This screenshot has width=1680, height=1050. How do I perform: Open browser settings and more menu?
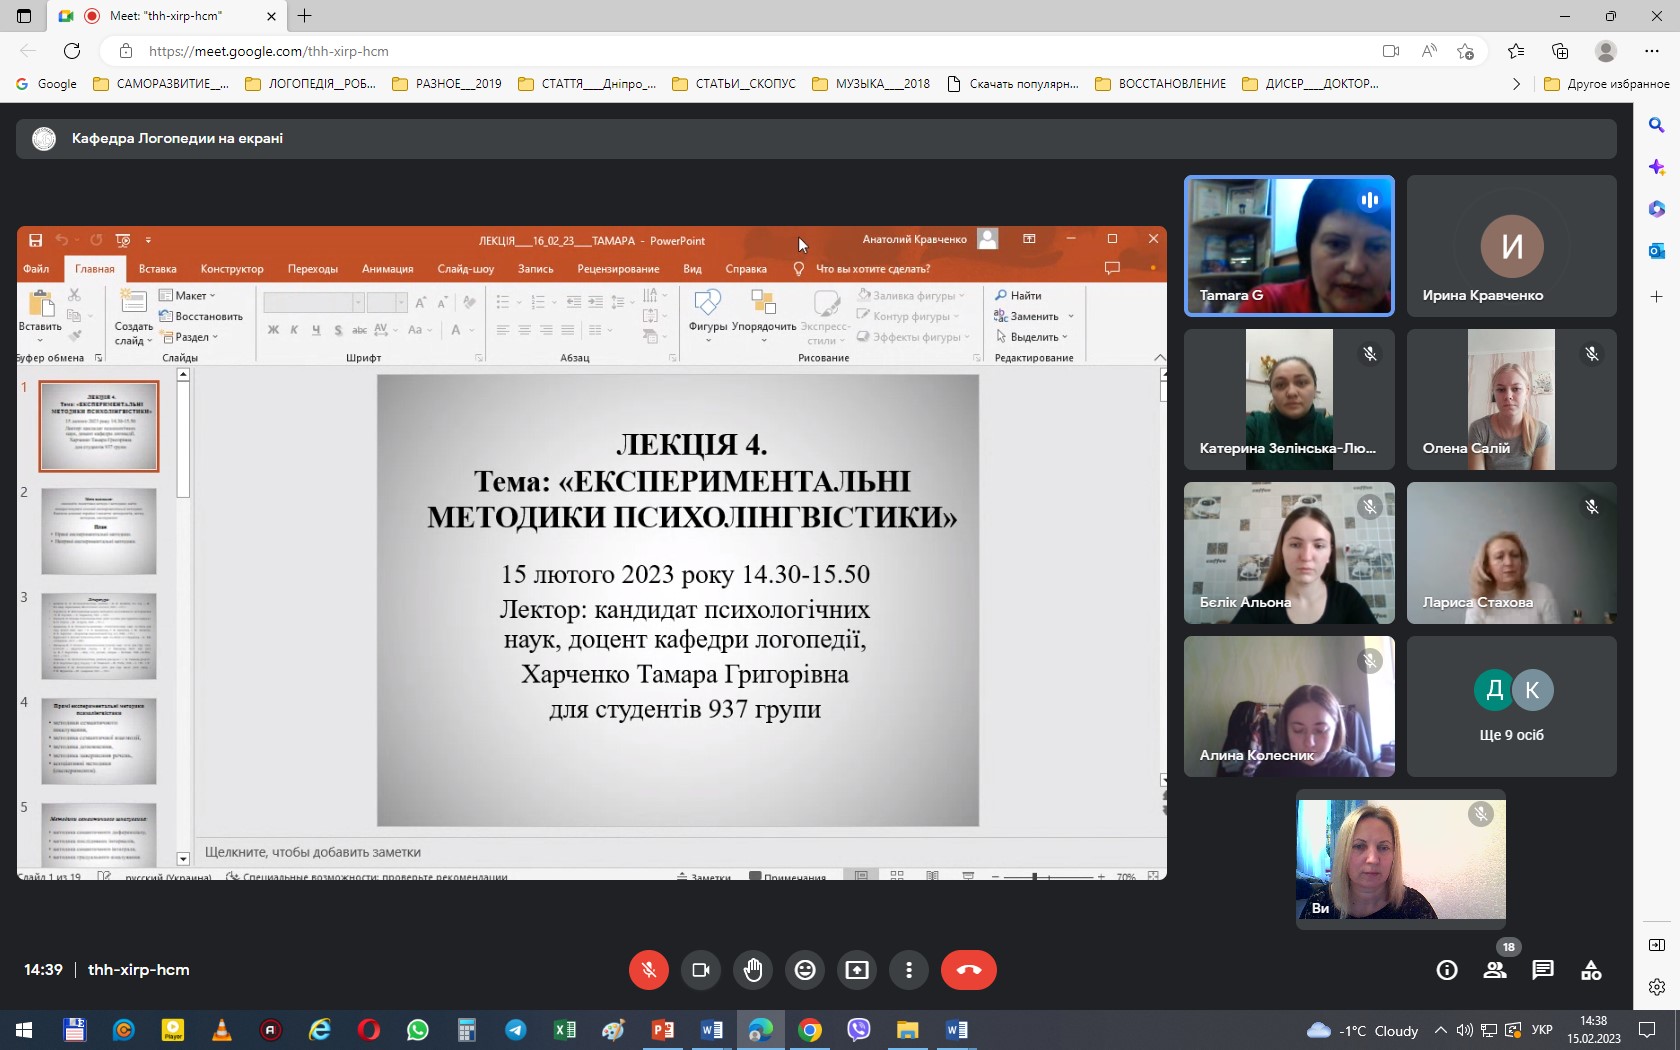point(1652,51)
